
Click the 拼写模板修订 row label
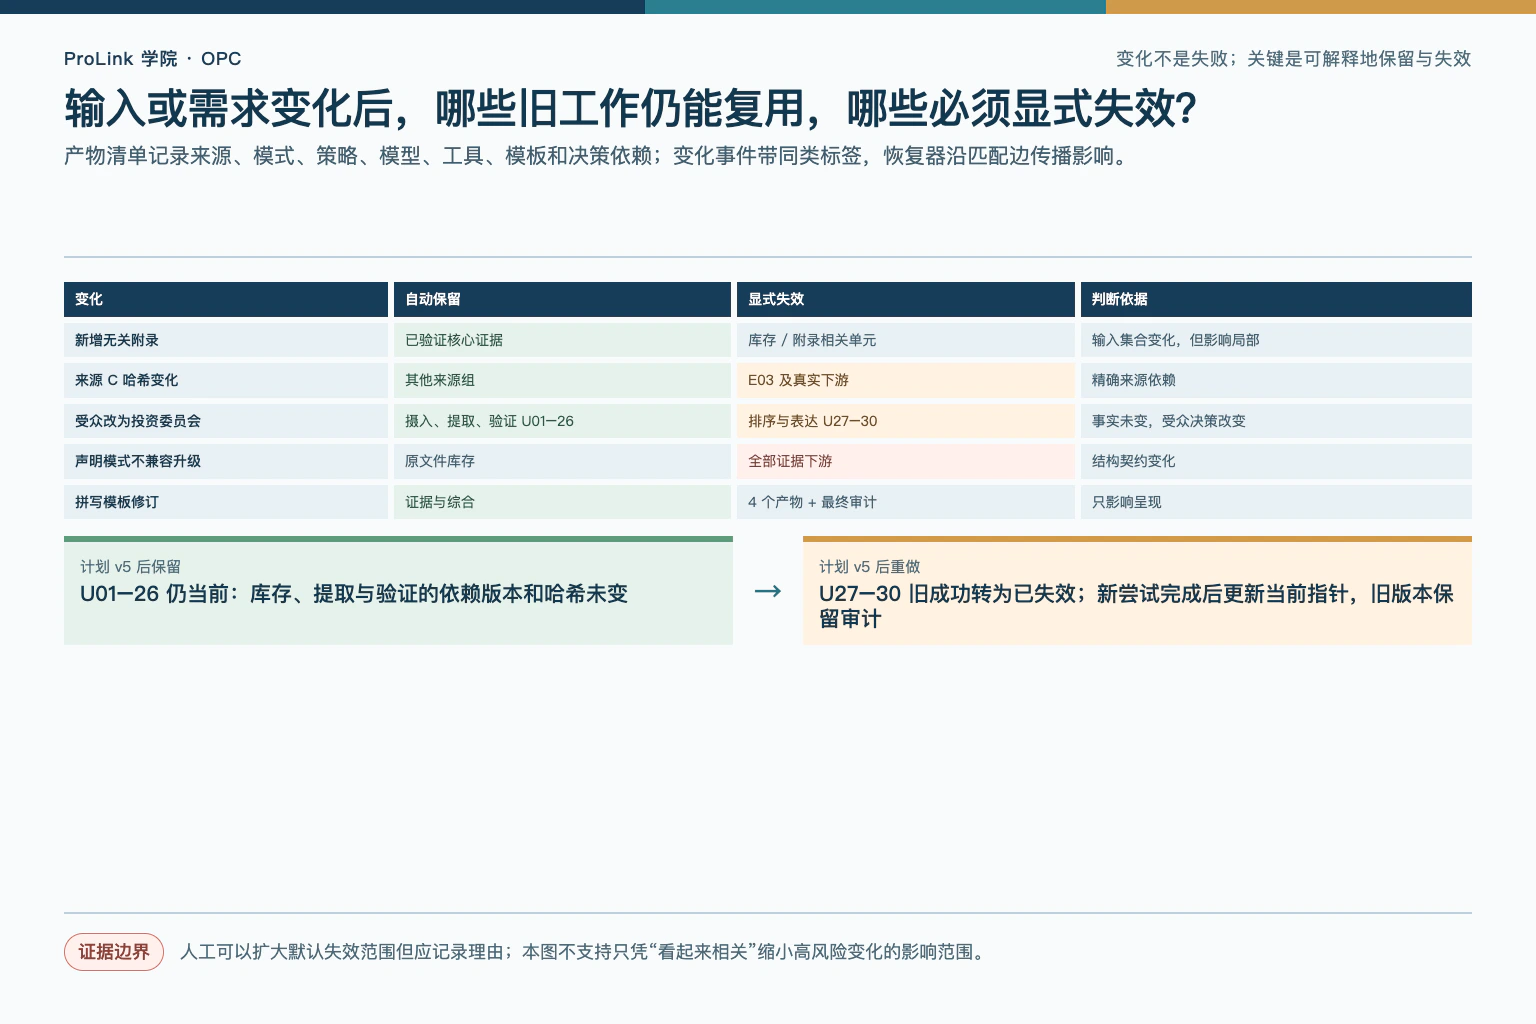pyautogui.click(x=226, y=502)
